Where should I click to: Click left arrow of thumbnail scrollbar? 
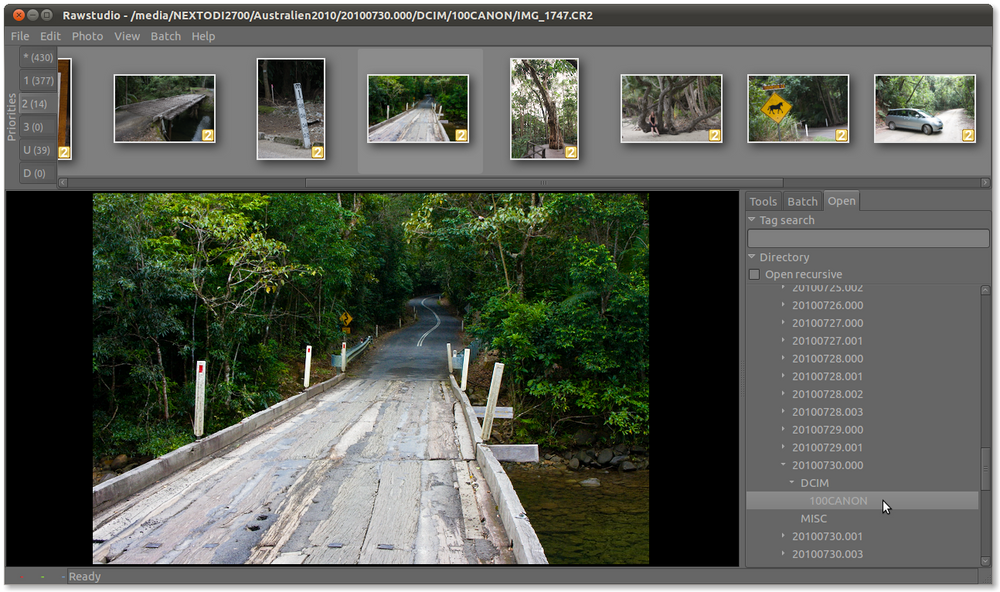pyautogui.click(x=63, y=182)
